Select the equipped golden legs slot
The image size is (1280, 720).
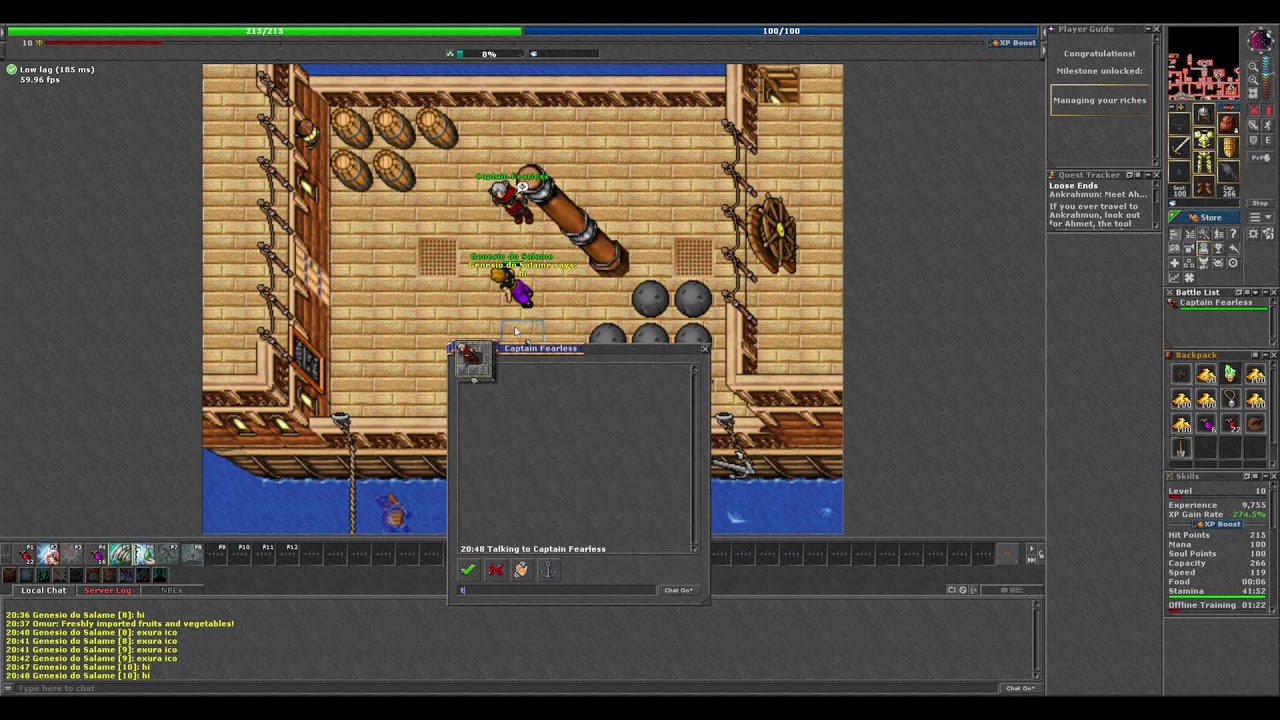(x=1204, y=164)
